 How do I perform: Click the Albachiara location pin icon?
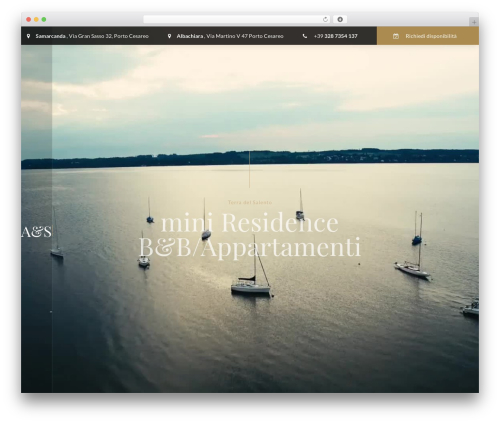click(169, 36)
